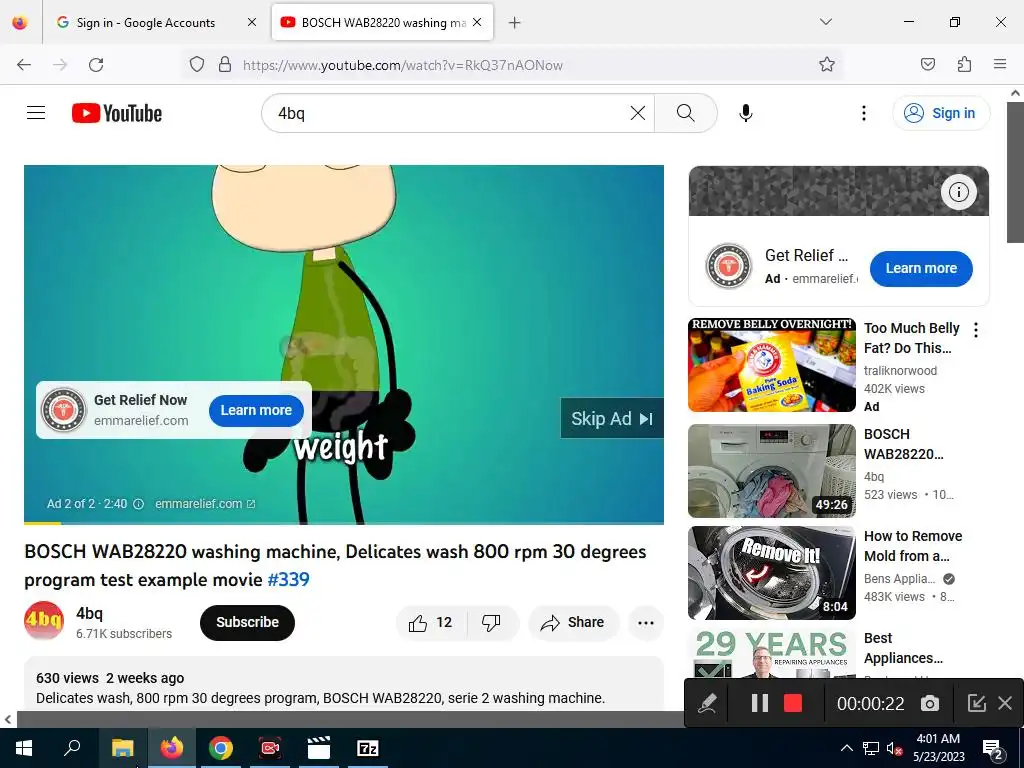Open the ad info icon in sidebar banner
Screen dimensions: 1024x768
tap(958, 192)
